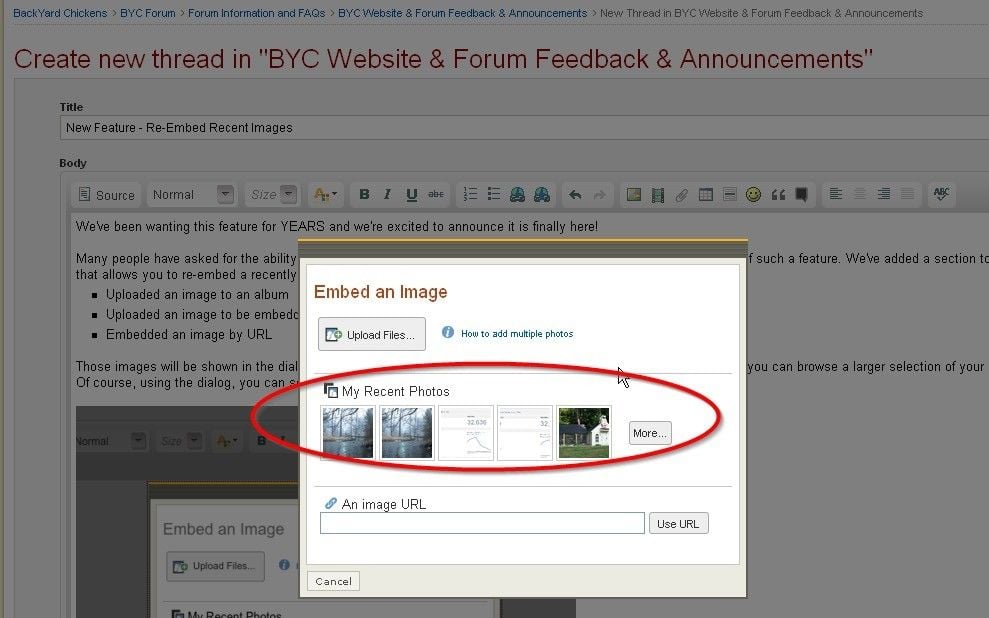Click the undo arrow icon
The image size is (989, 618).
pos(575,195)
